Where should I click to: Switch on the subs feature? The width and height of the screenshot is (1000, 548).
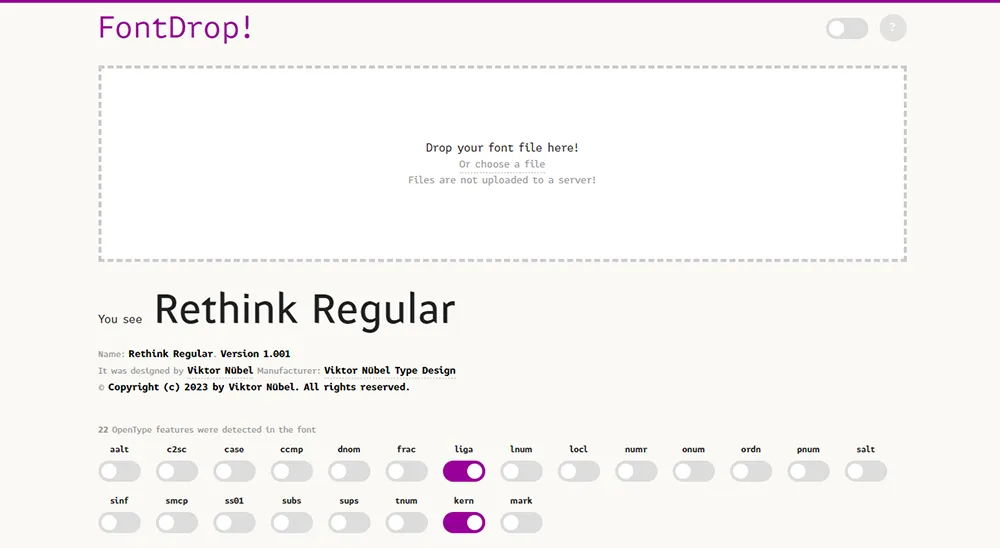pos(292,522)
